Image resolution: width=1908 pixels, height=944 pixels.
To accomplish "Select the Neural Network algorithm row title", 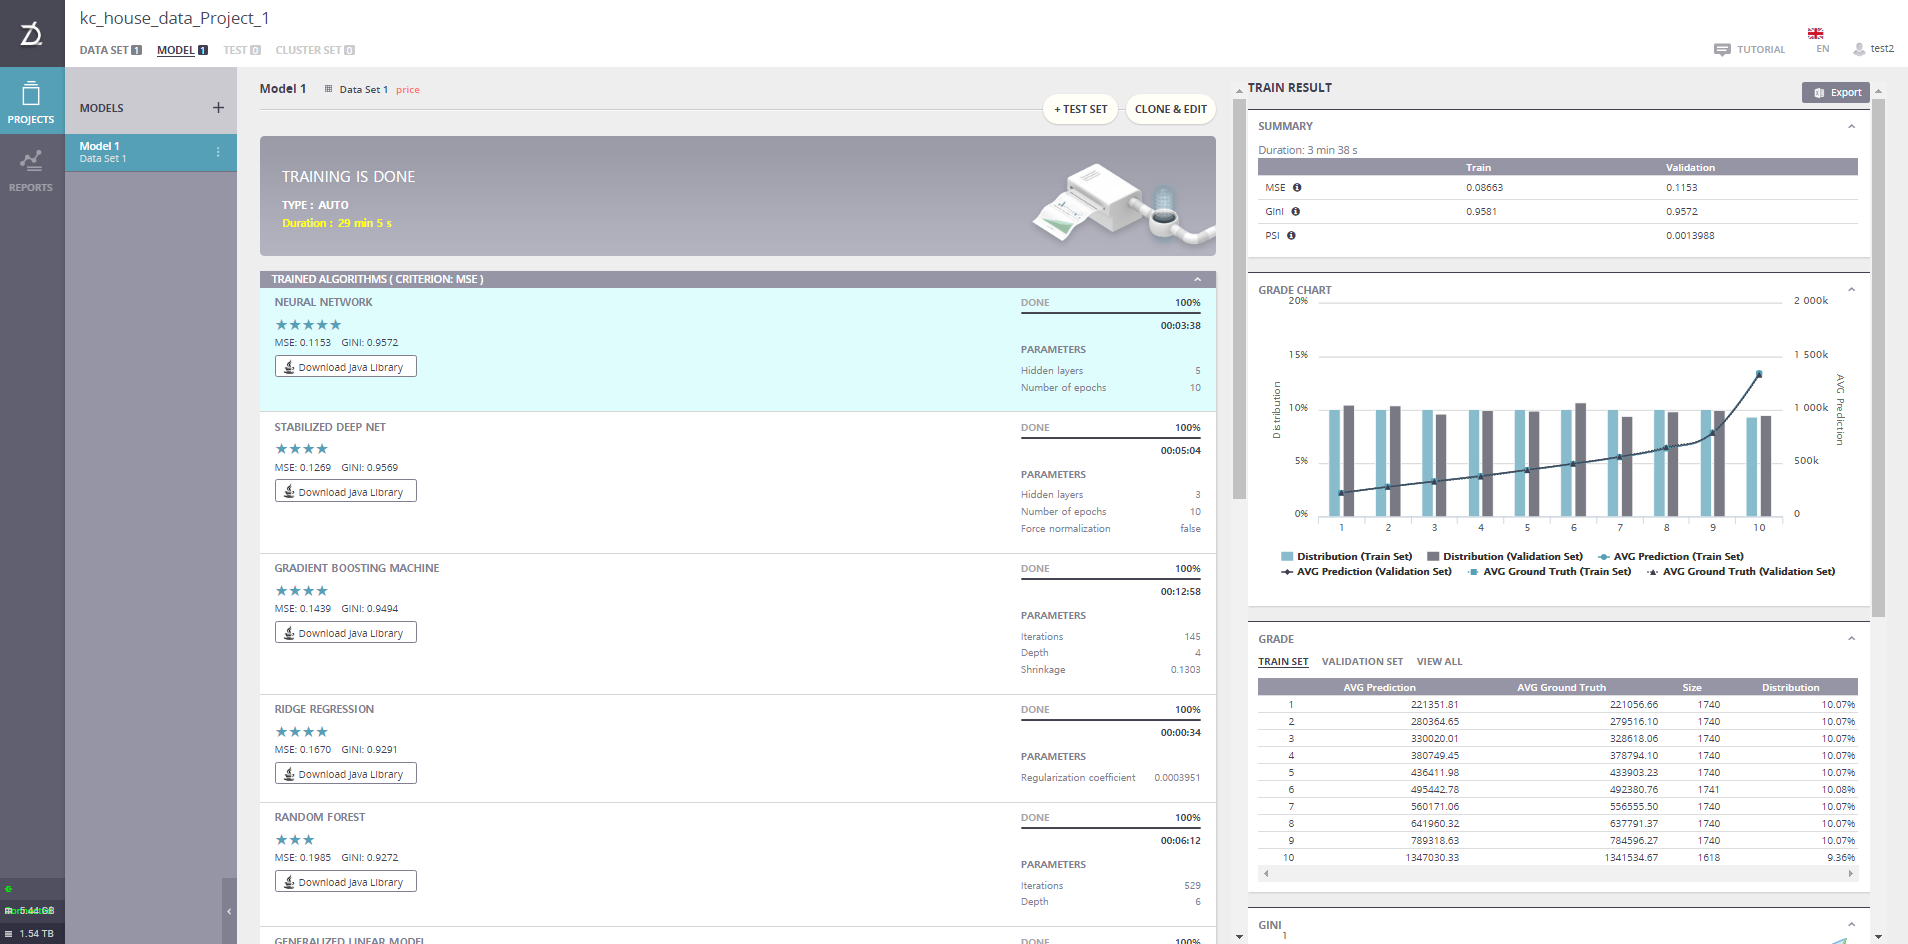I will pos(323,302).
